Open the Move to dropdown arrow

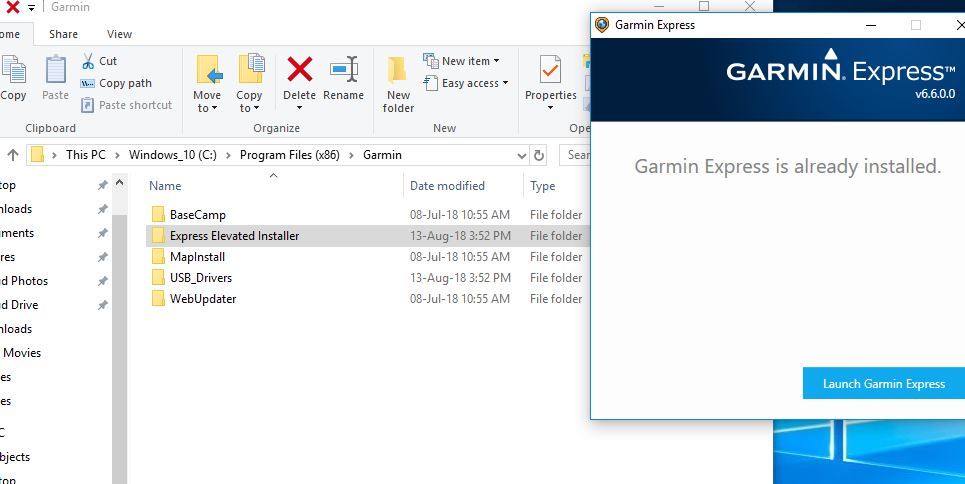pyautogui.click(x=214, y=109)
